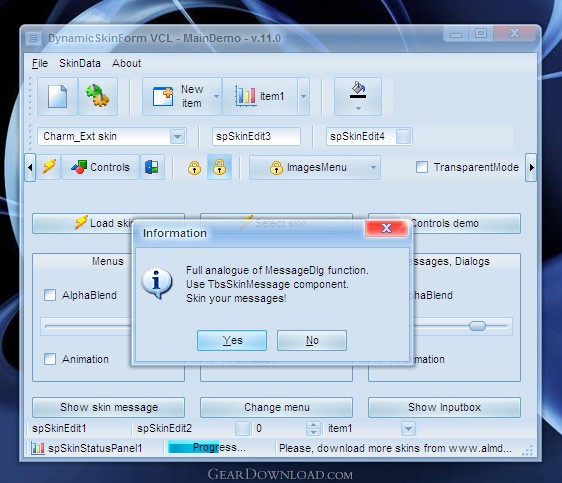This screenshot has height=483, width=562.
Task: Enable AlphaBlend in the Menus group
Action: (50, 295)
